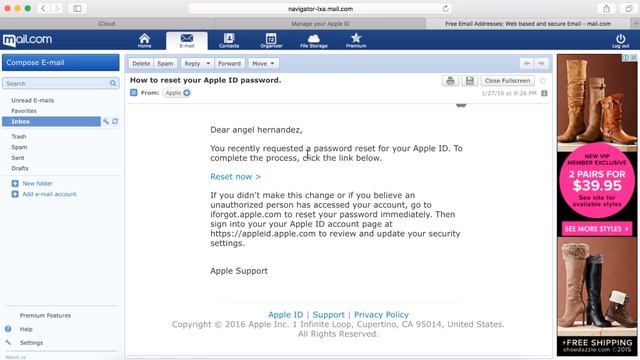Click the search magnifier icon
The image size is (640, 360).
coord(113,83)
